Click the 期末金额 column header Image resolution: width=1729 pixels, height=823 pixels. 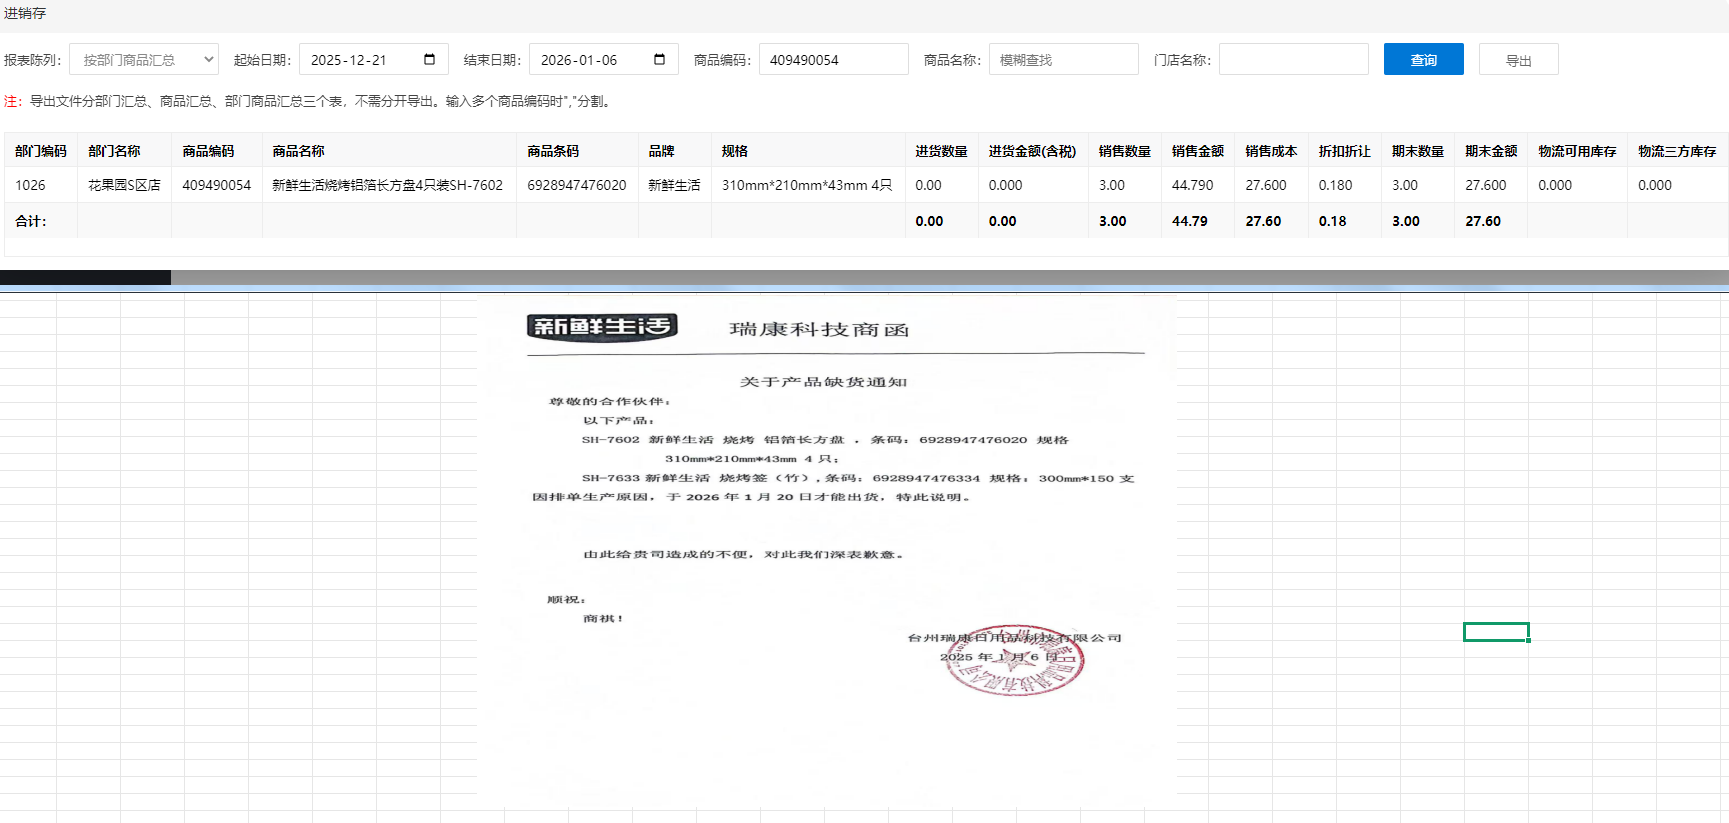pos(1490,151)
